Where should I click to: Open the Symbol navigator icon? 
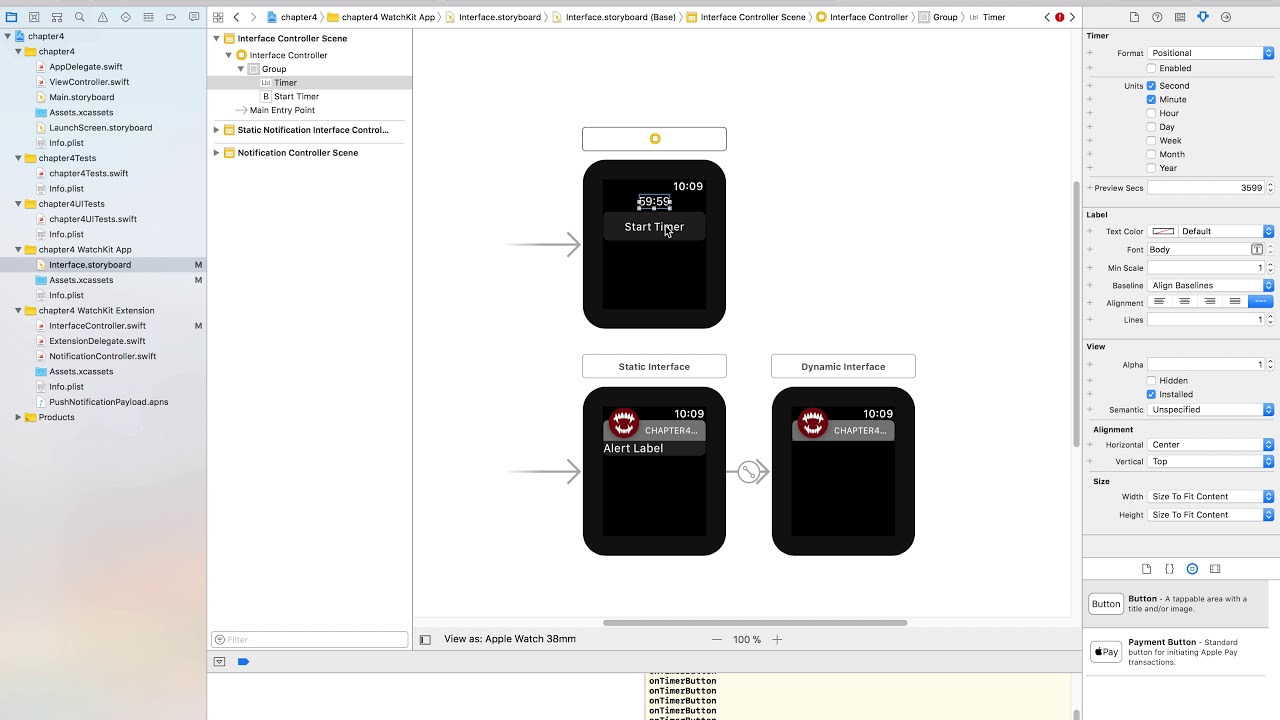(x=57, y=17)
